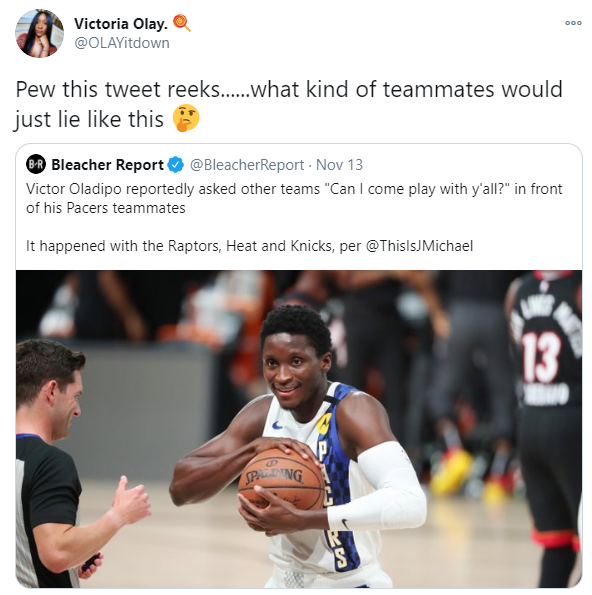The height and width of the screenshot is (595, 592).
Task: Click the Bleacher Report account name
Action: pyautogui.click(x=107, y=165)
